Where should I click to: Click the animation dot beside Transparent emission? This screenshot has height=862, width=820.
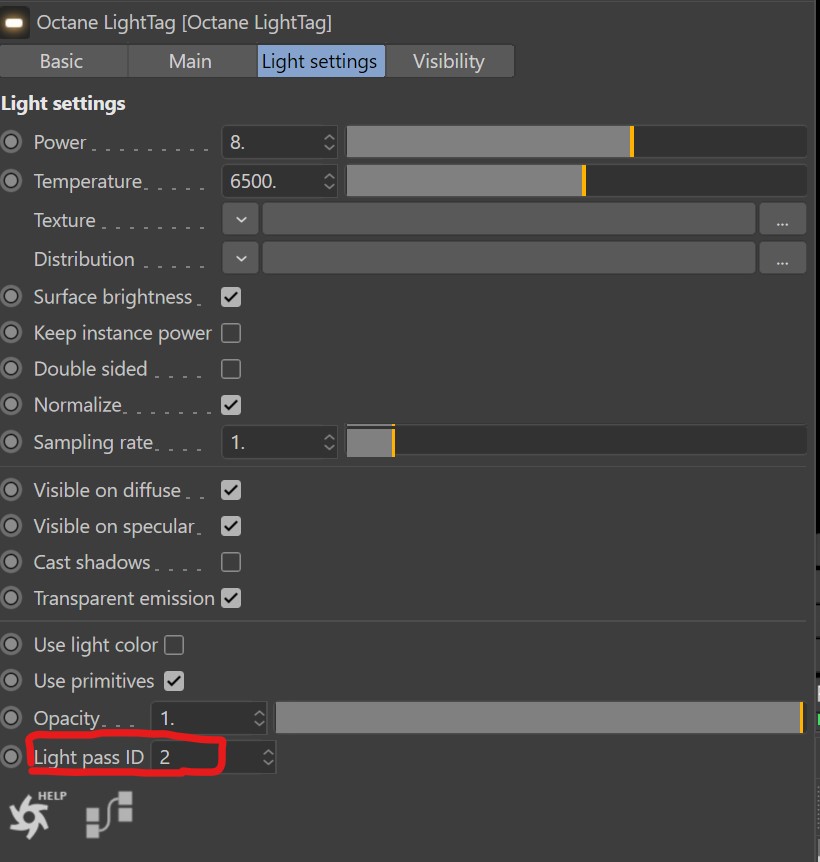(x=11, y=598)
